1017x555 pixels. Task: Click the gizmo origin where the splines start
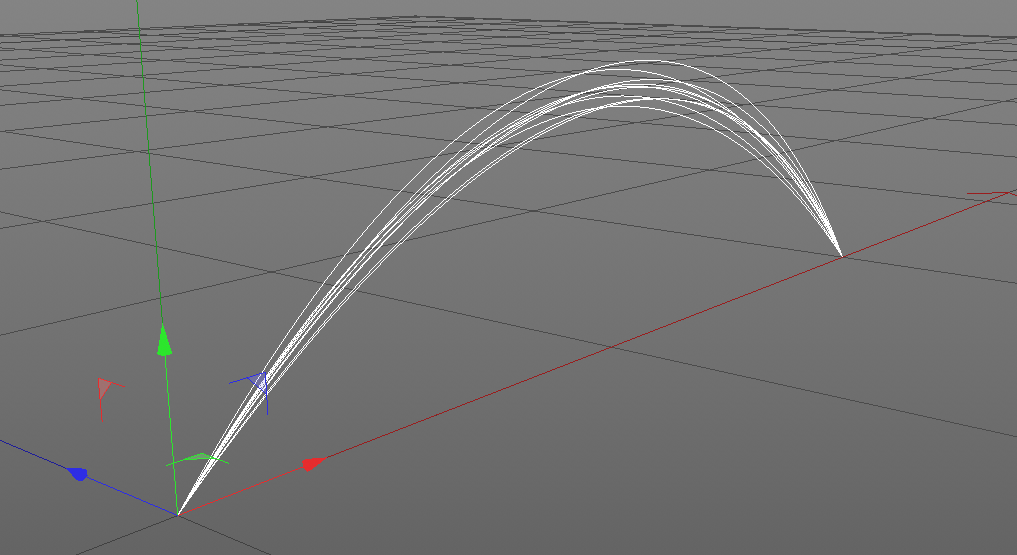point(178,514)
